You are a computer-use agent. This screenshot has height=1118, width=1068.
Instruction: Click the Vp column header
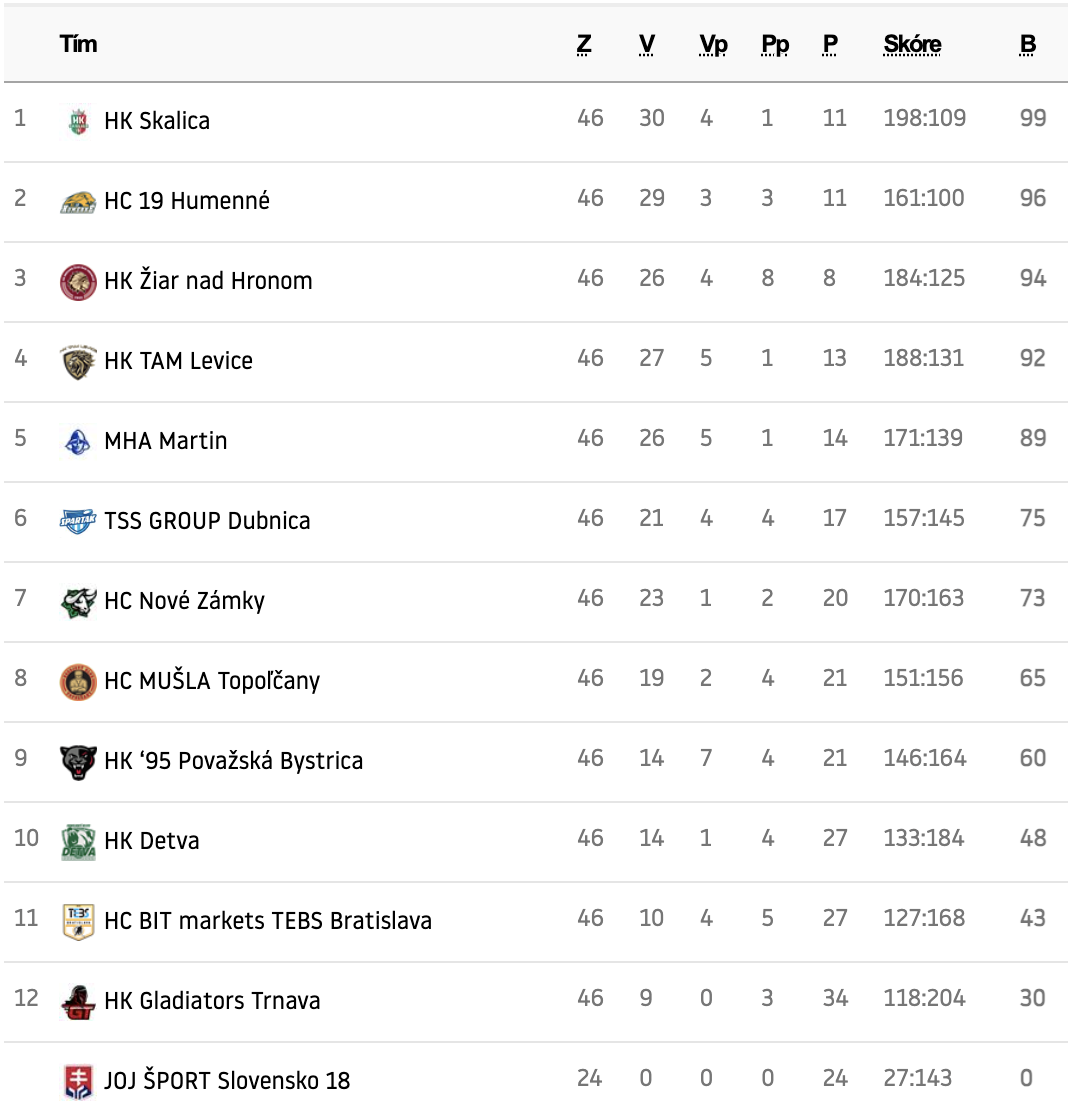tap(713, 45)
